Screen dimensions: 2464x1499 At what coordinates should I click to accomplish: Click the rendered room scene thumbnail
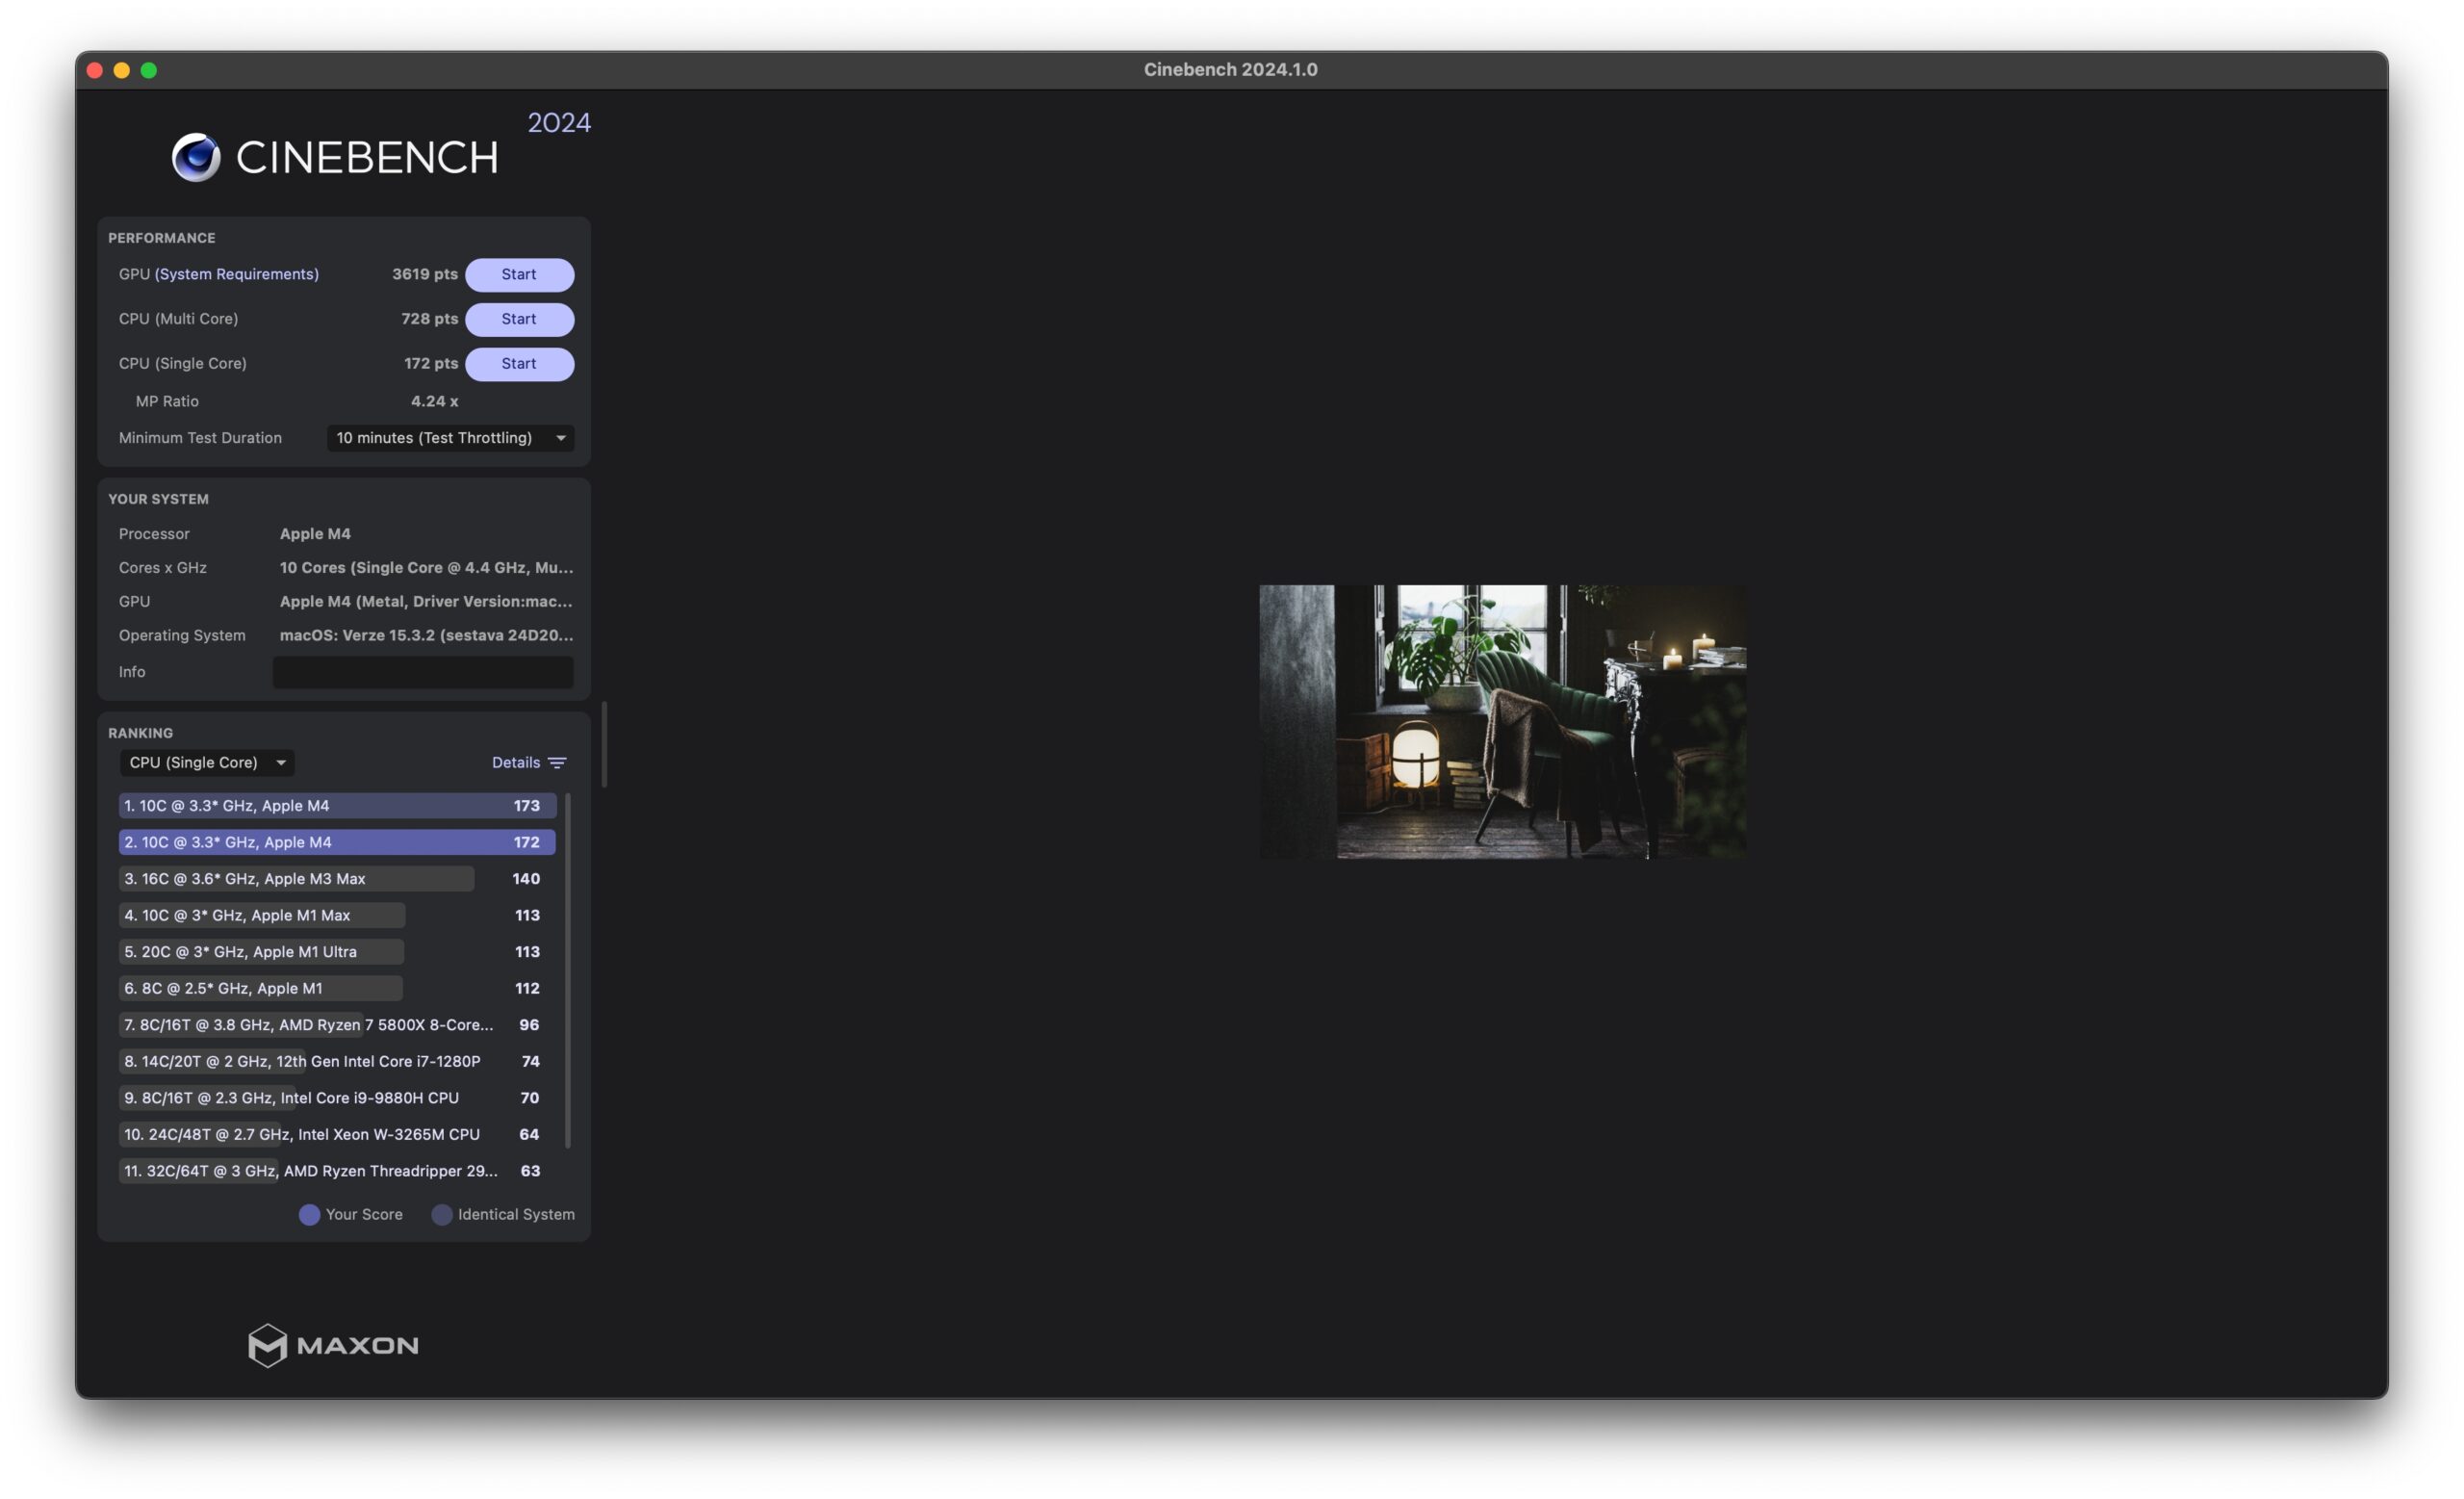(x=1503, y=722)
